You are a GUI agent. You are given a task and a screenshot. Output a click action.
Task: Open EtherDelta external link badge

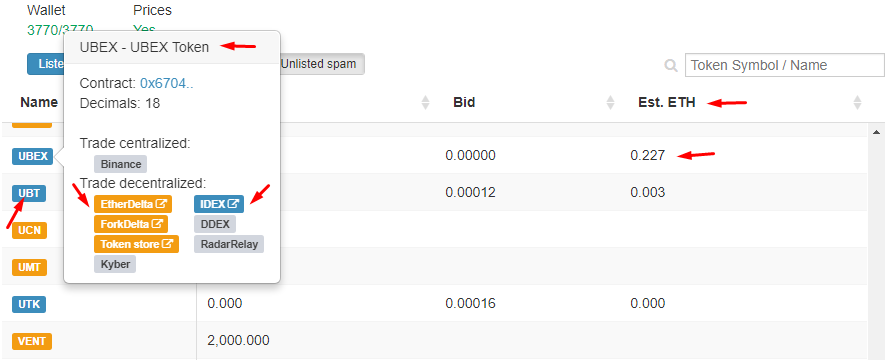click(x=133, y=204)
